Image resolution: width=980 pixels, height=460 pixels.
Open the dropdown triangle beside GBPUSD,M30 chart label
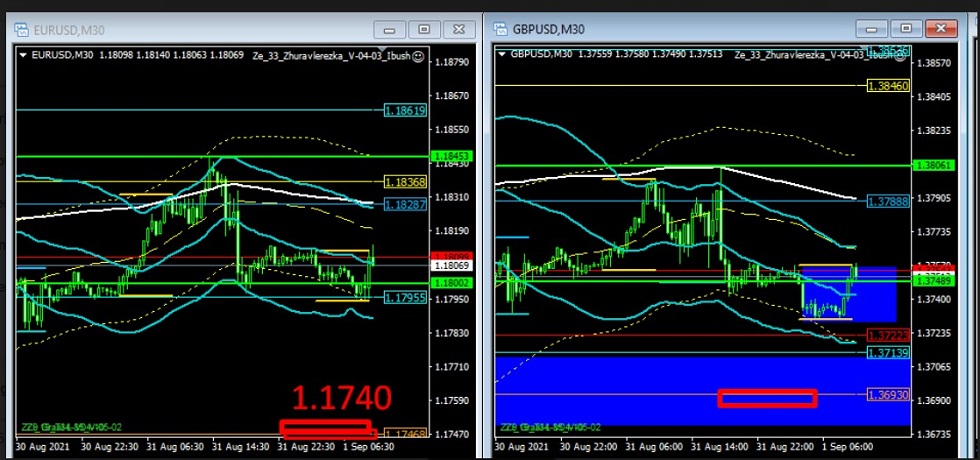point(502,54)
